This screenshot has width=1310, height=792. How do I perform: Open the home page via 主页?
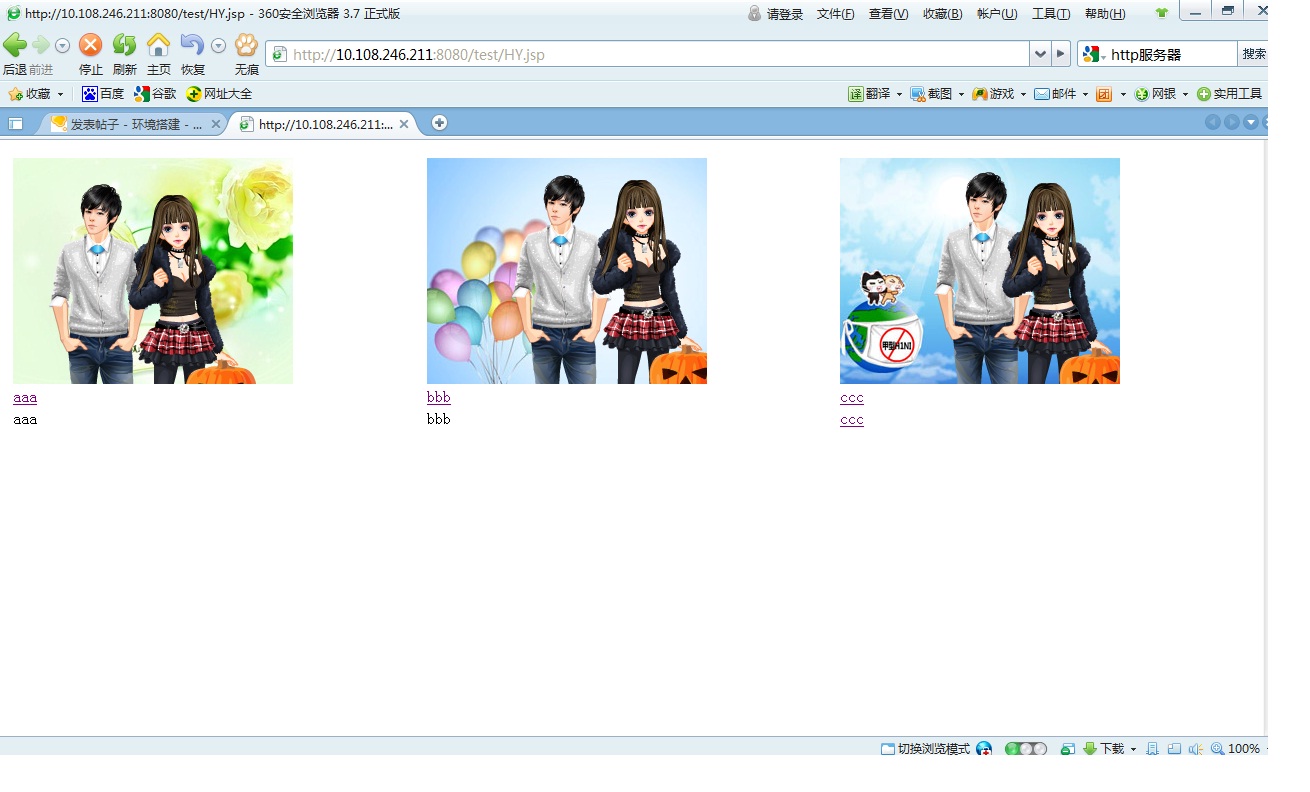(x=158, y=45)
